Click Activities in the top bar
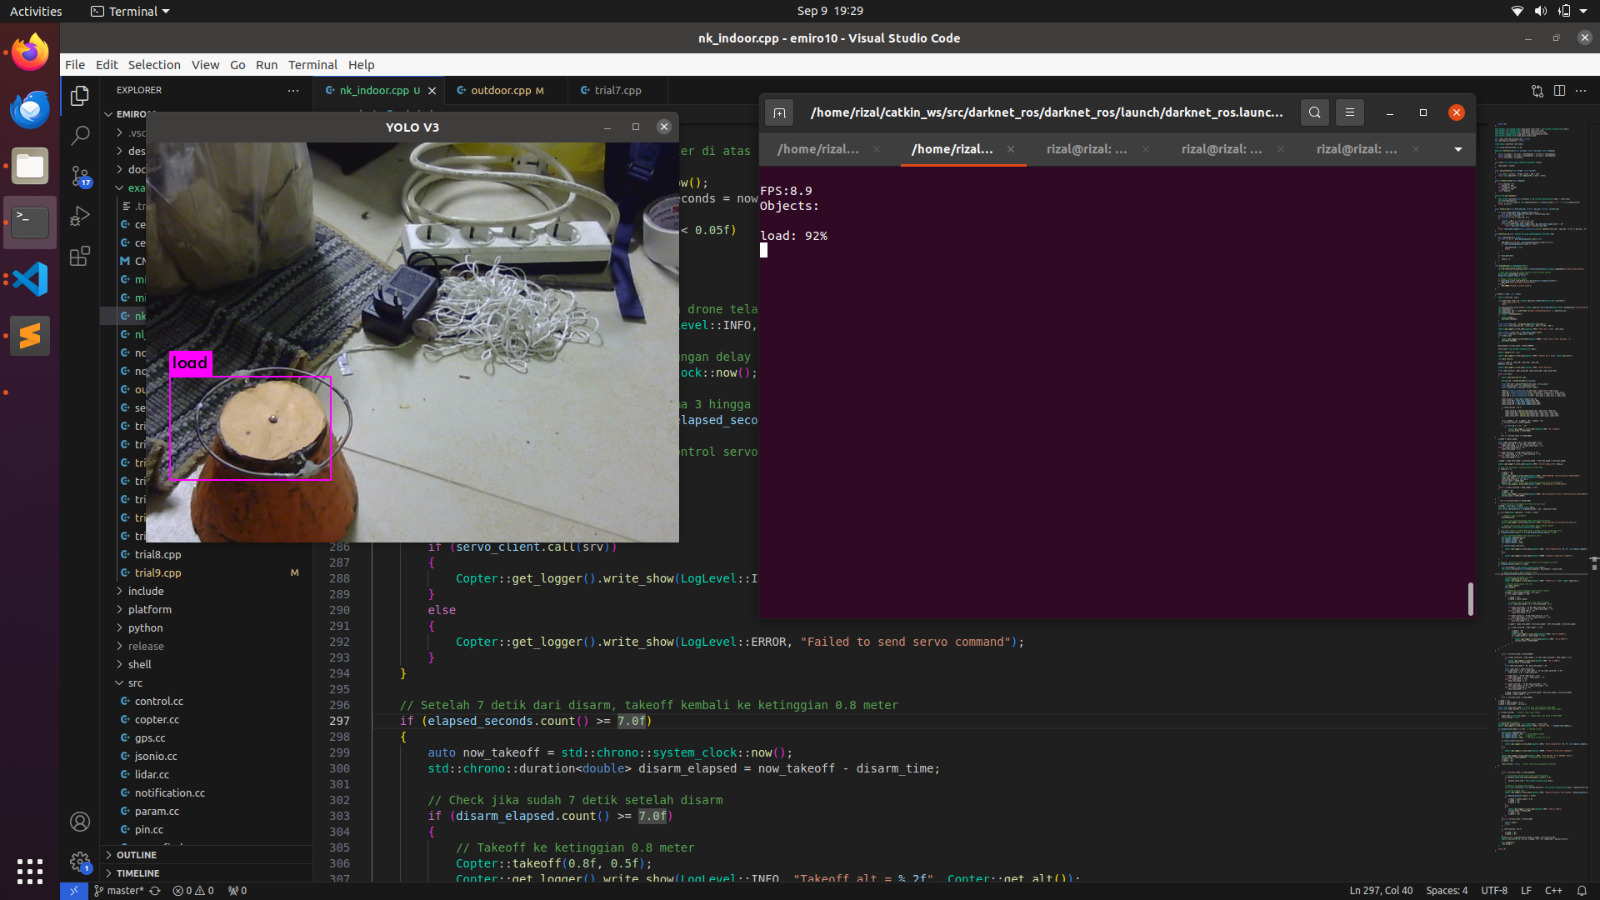Viewport: 1600px width, 900px height. coord(36,11)
